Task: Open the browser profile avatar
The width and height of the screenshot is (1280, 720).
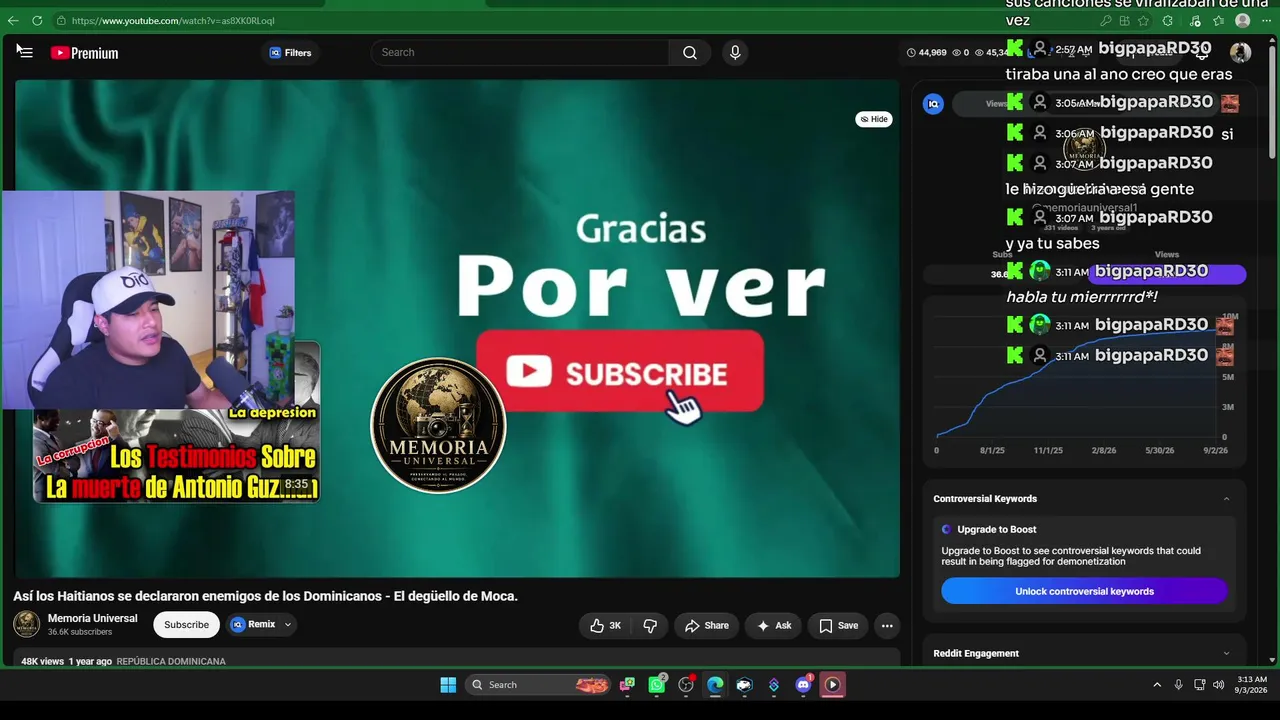Action: [x=1242, y=21]
